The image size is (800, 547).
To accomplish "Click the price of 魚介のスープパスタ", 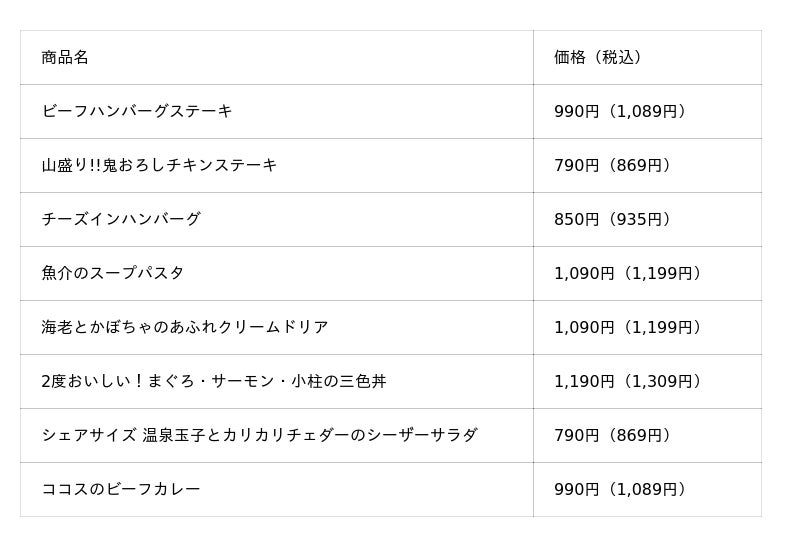I will pos(627,273).
